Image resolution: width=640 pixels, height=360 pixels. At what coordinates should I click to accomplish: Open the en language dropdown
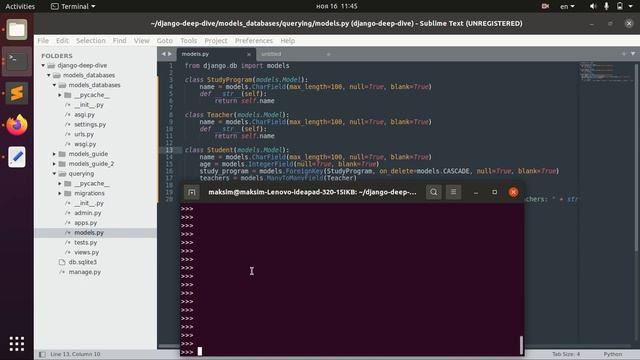[567, 6]
